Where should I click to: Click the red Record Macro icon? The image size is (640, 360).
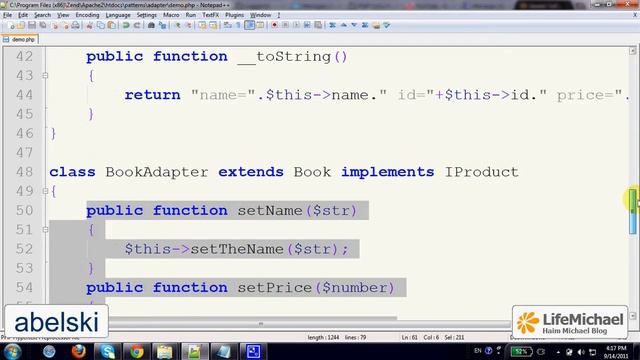[x=275, y=25]
